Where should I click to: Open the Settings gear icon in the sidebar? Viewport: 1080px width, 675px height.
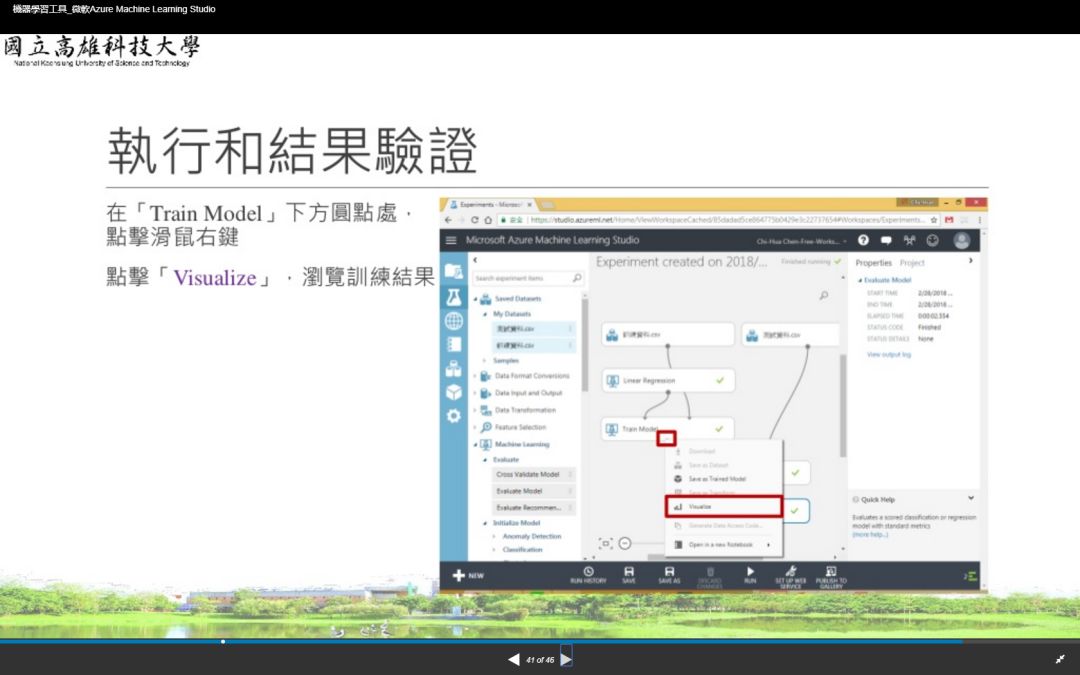click(453, 415)
